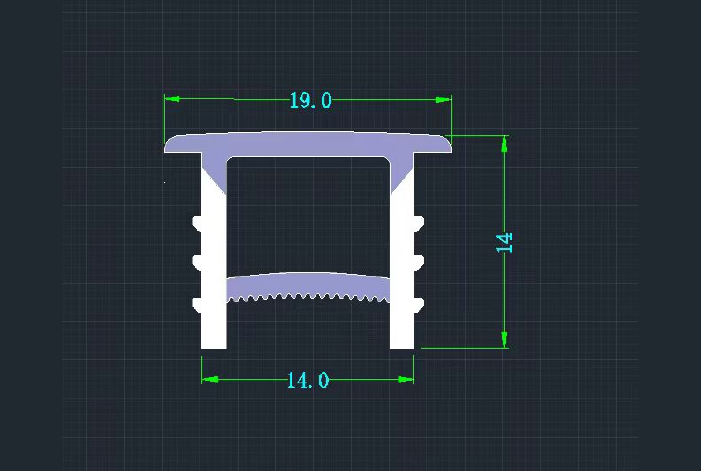Select the middle barb on the right leg
This screenshot has height=471, width=701.
click(418, 261)
